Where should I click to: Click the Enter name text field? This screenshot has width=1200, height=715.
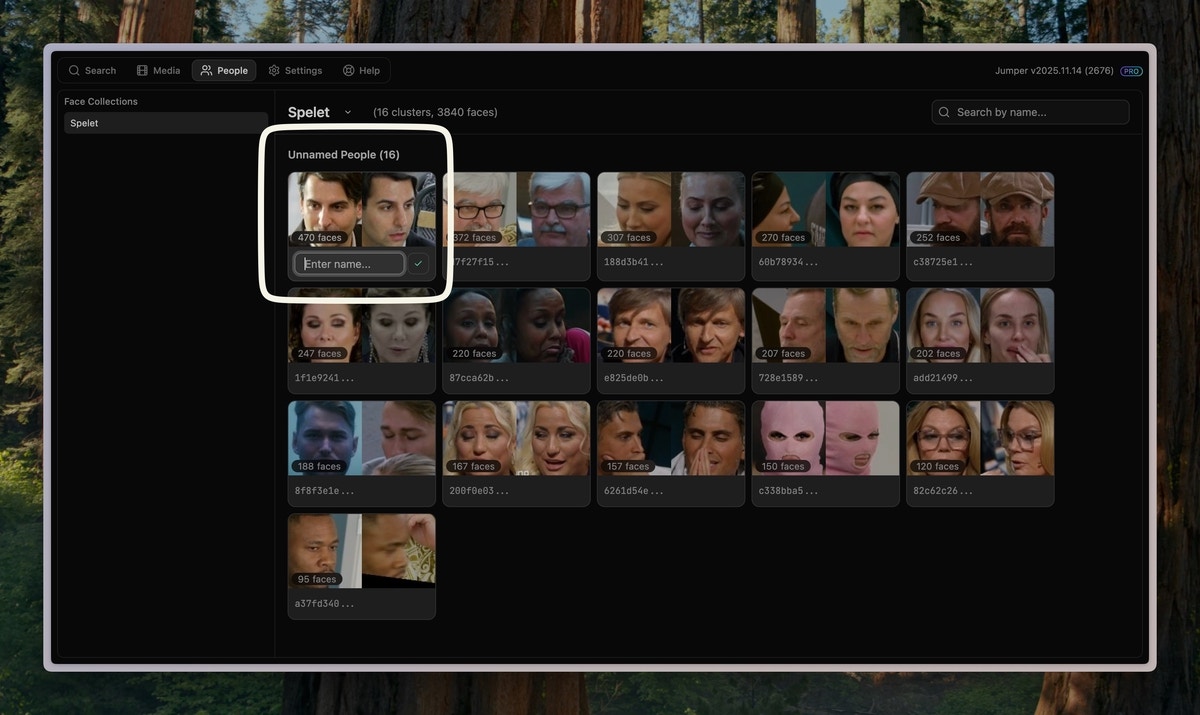(349, 262)
